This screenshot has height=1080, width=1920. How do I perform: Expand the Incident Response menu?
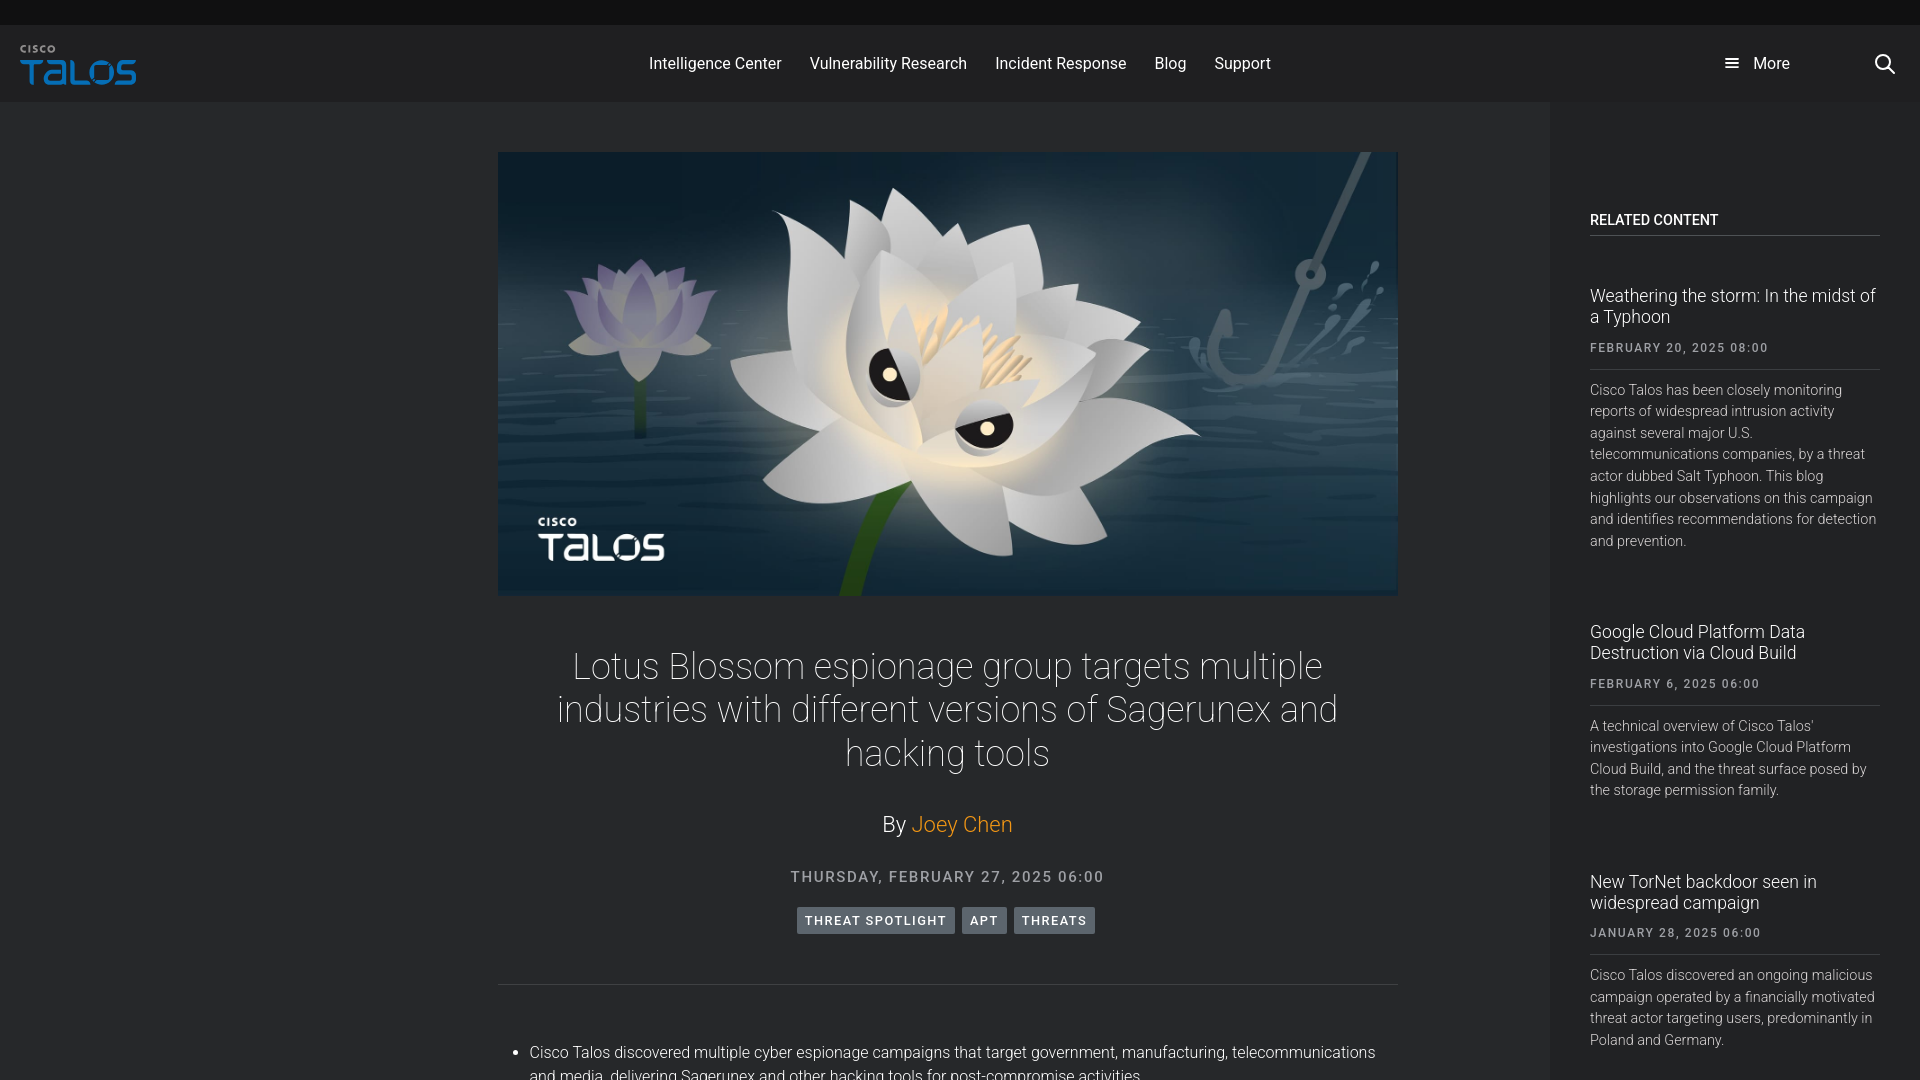tap(1060, 63)
